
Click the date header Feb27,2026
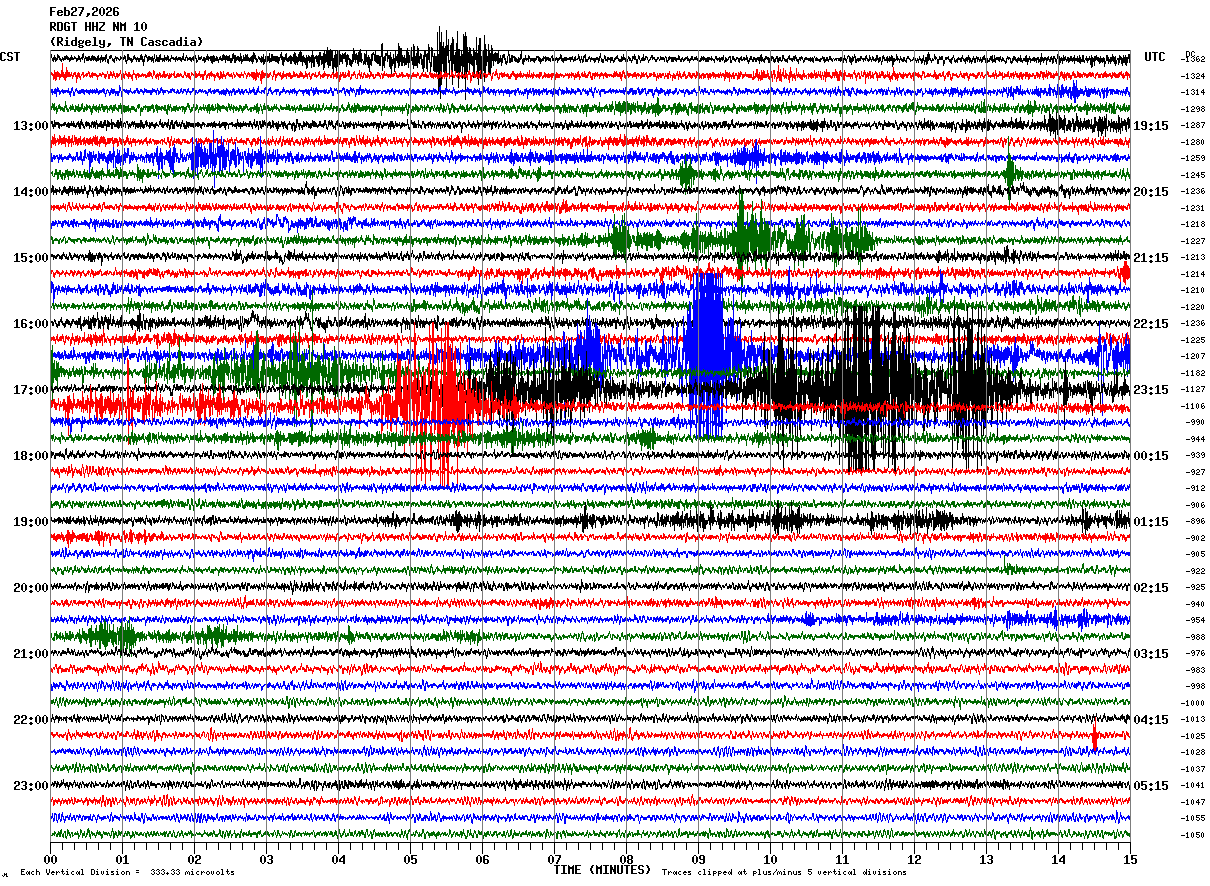click(x=84, y=12)
